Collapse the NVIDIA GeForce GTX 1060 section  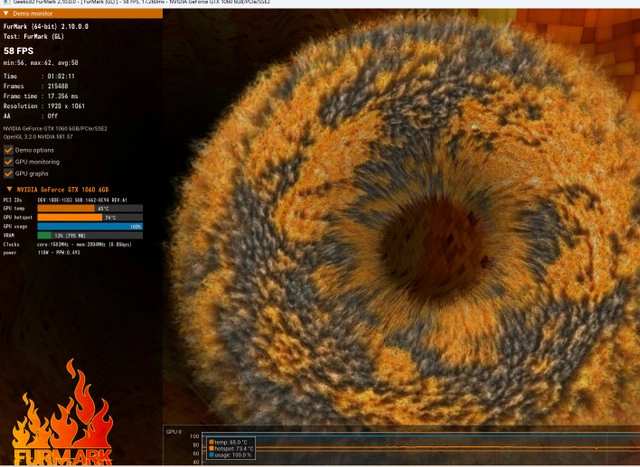8,188
